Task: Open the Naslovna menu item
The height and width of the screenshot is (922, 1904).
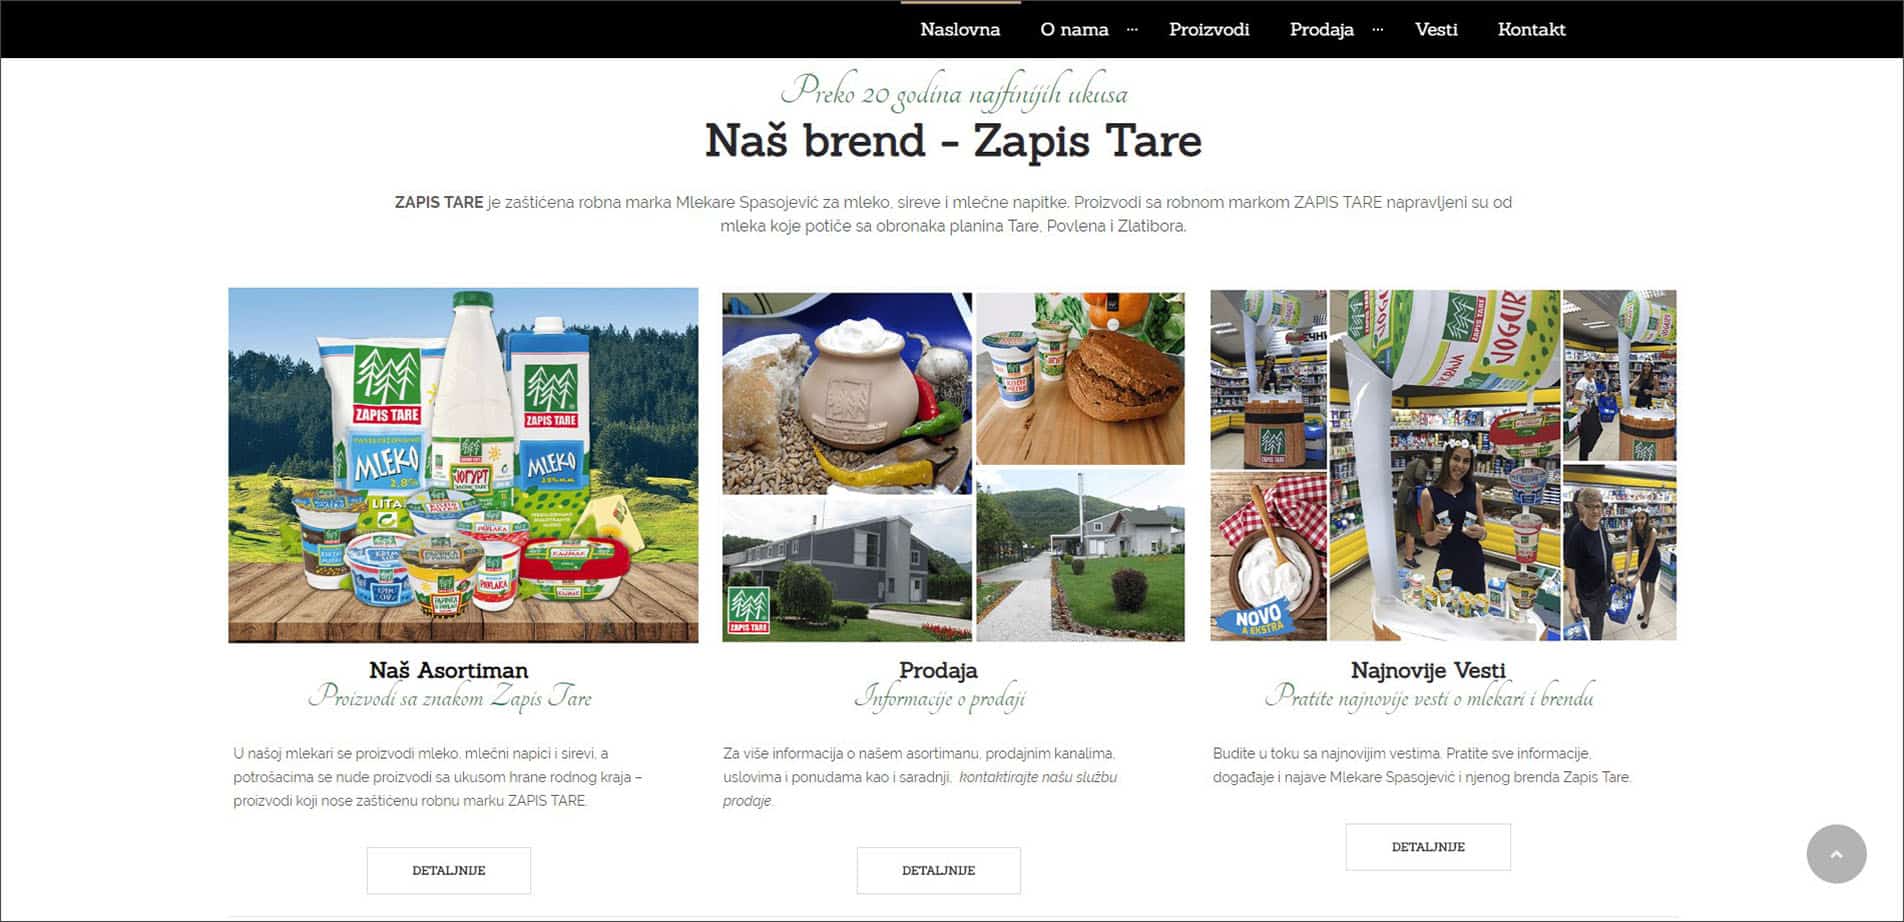Action: point(960,30)
